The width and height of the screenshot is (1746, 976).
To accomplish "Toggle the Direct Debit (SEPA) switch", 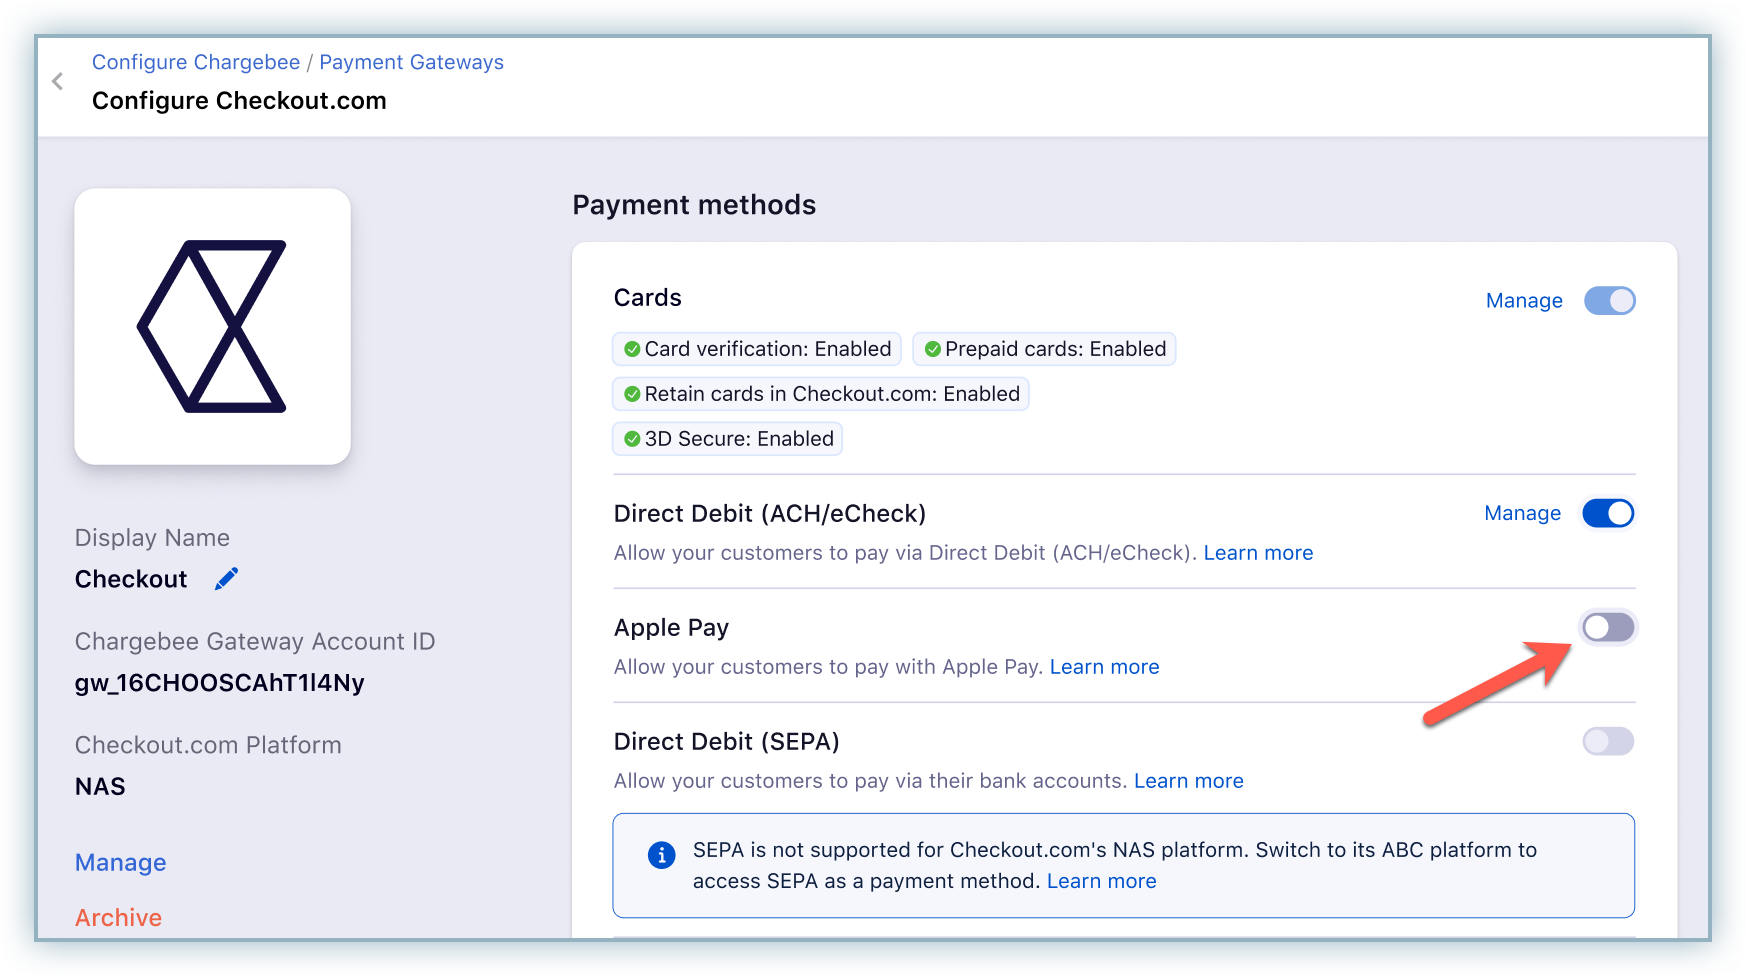I will (x=1608, y=742).
